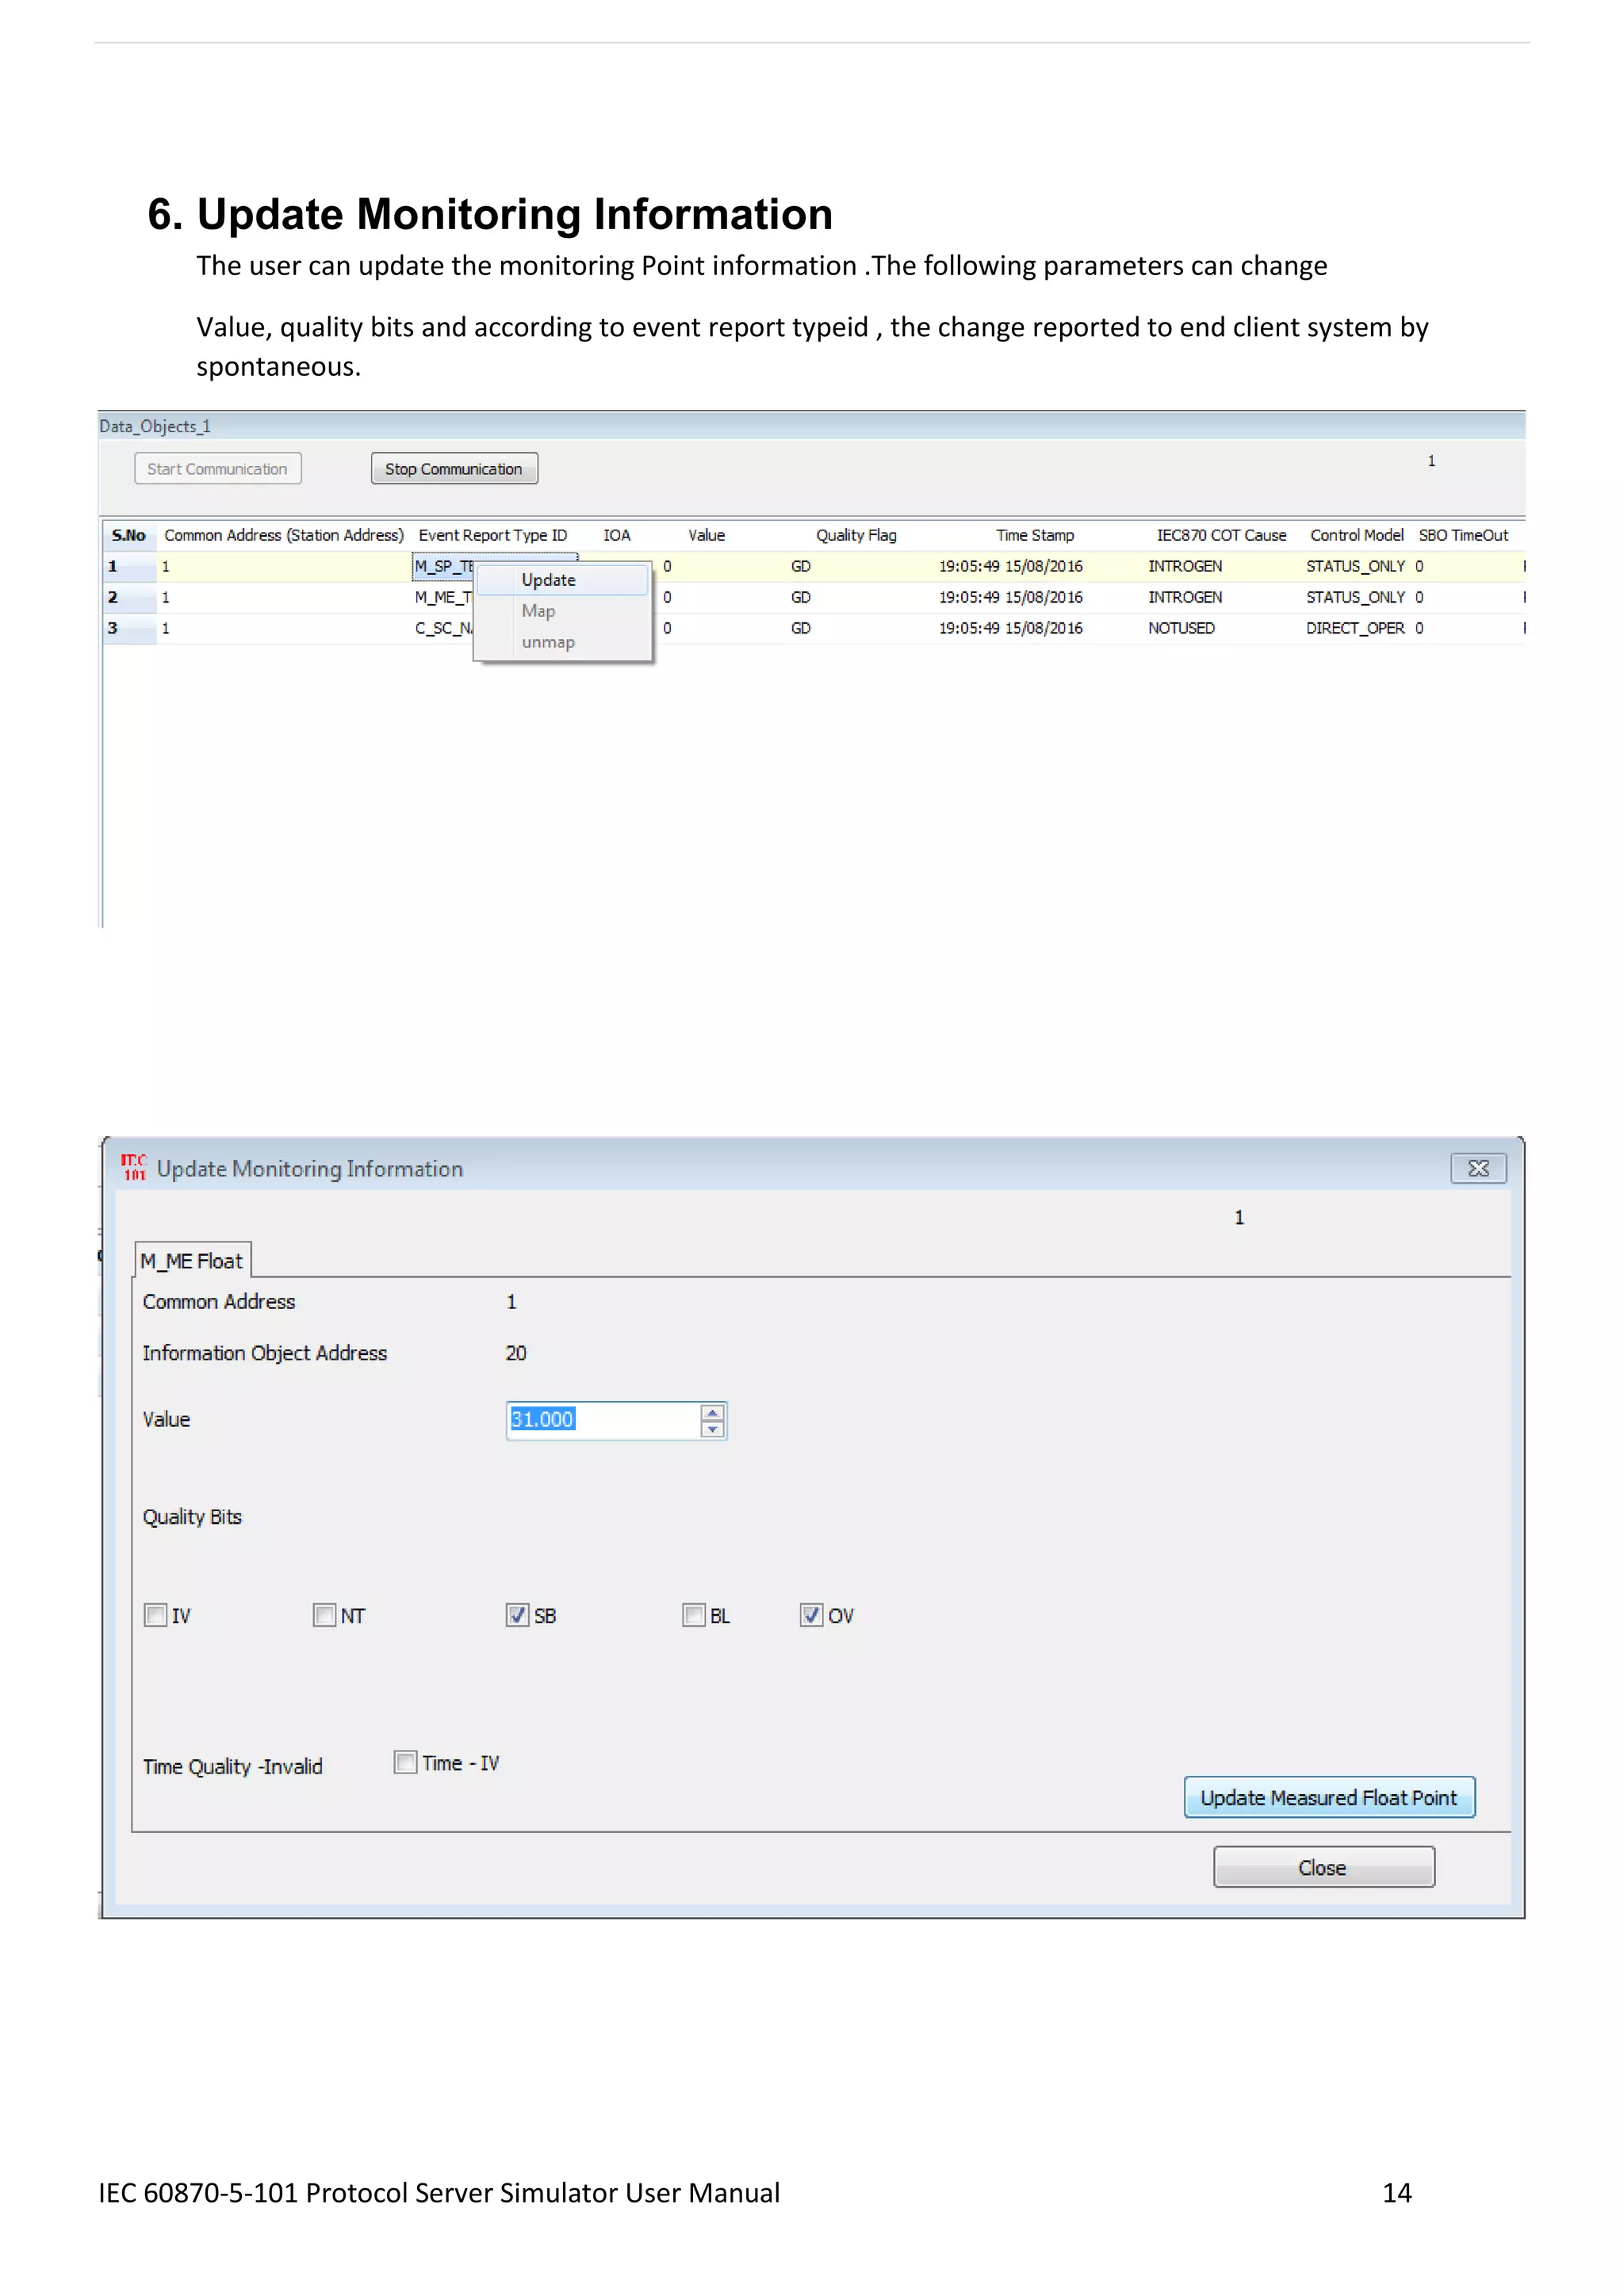
Task: Select the C_SC_N cell in row 3
Action: 444,628
